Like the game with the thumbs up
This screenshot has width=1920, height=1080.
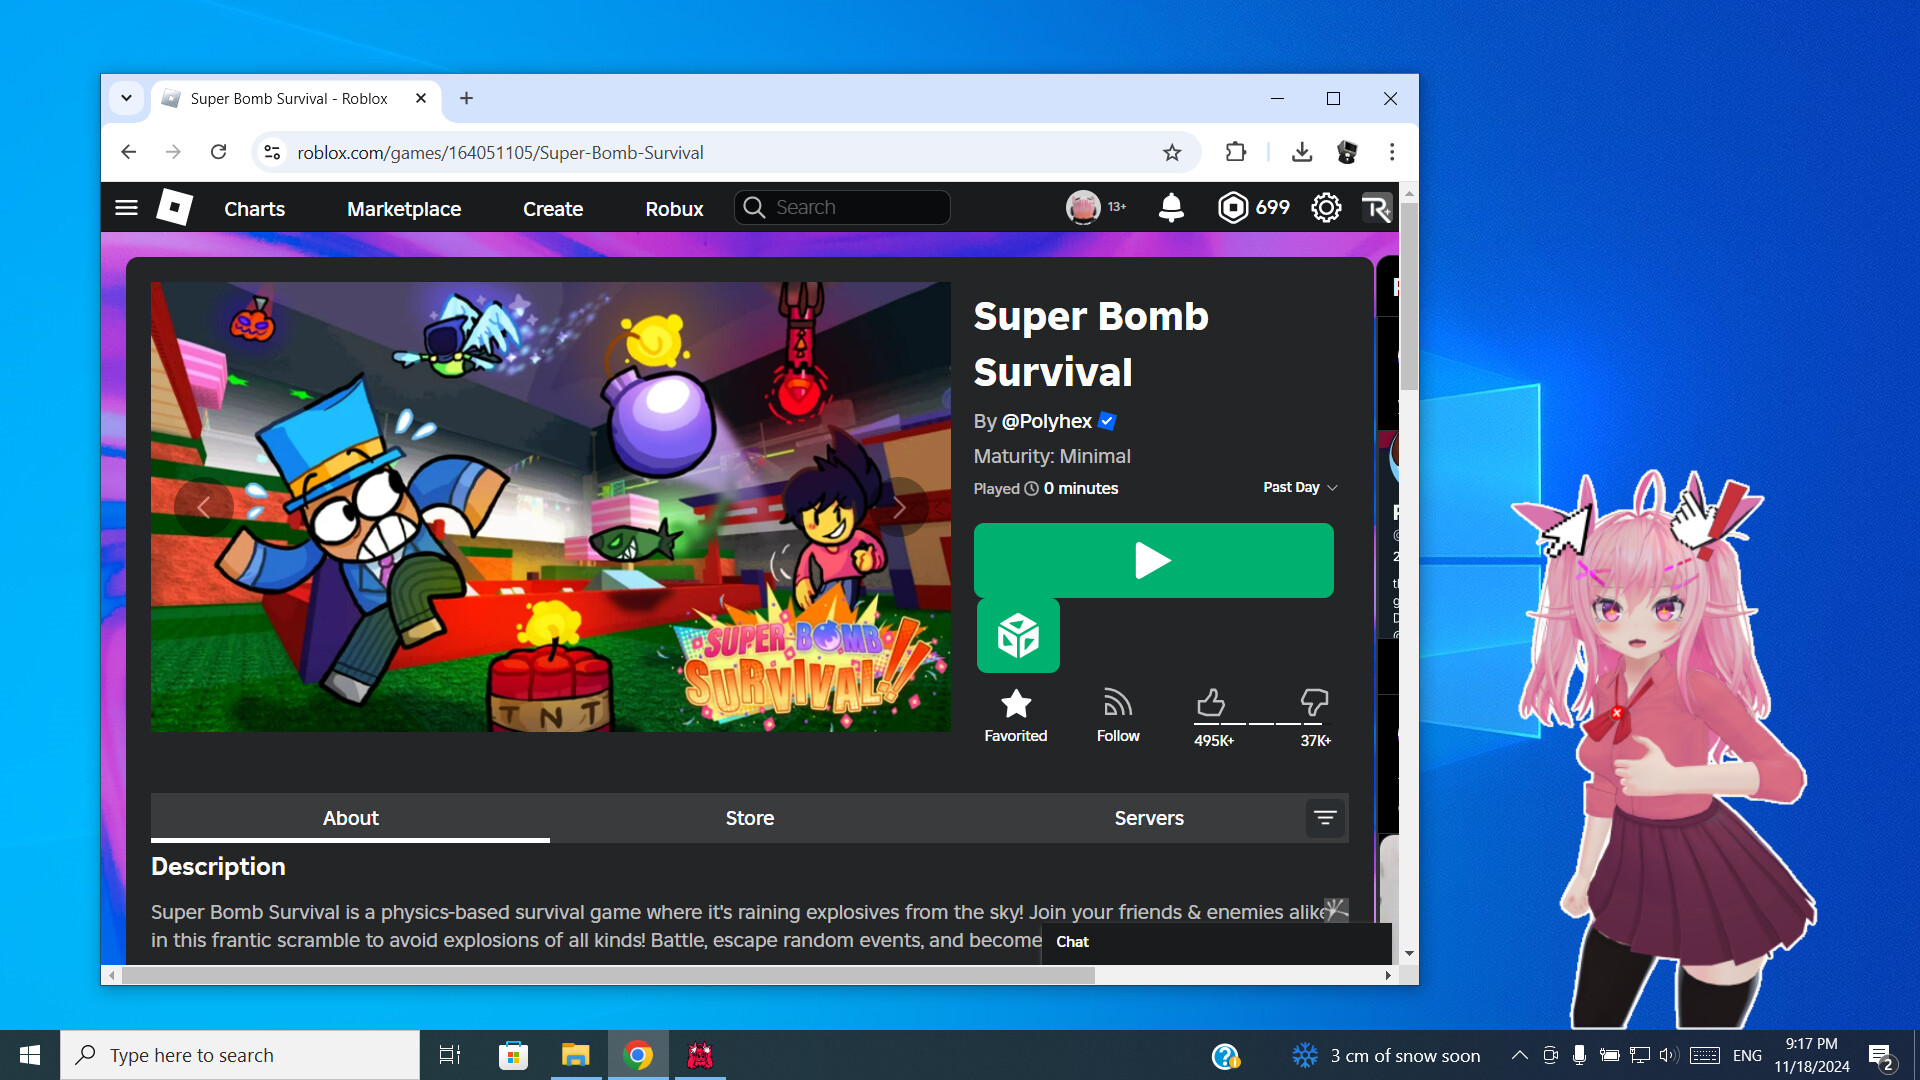1212,703
